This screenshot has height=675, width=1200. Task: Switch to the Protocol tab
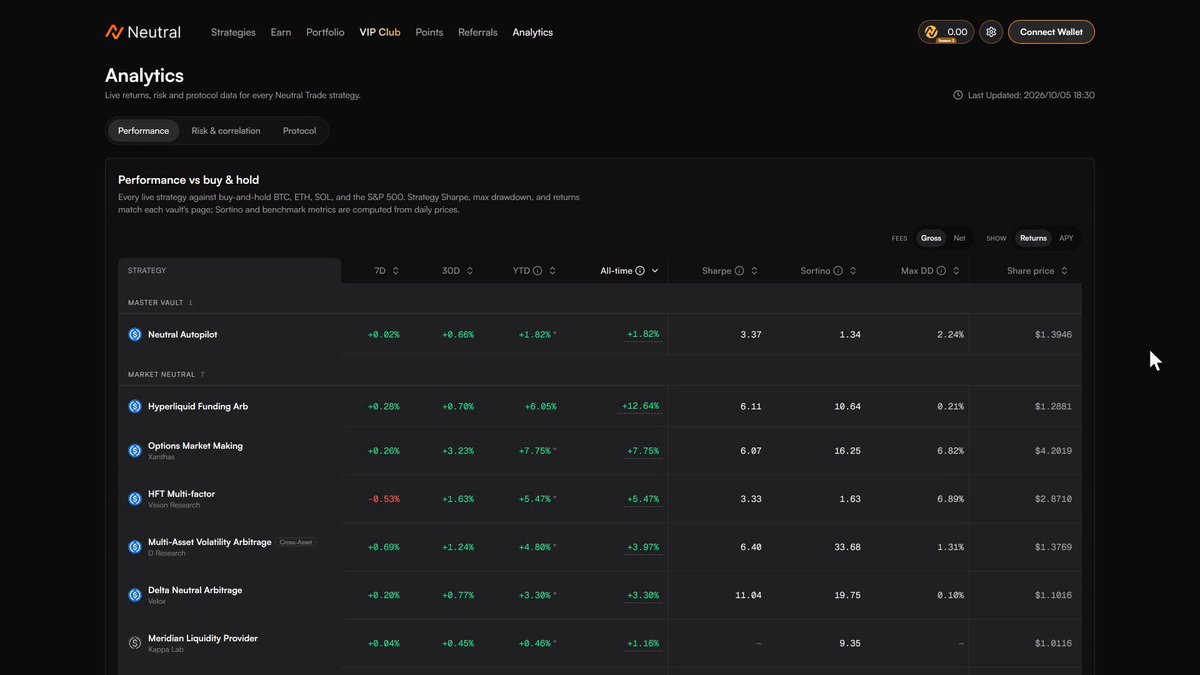(299, 131)
